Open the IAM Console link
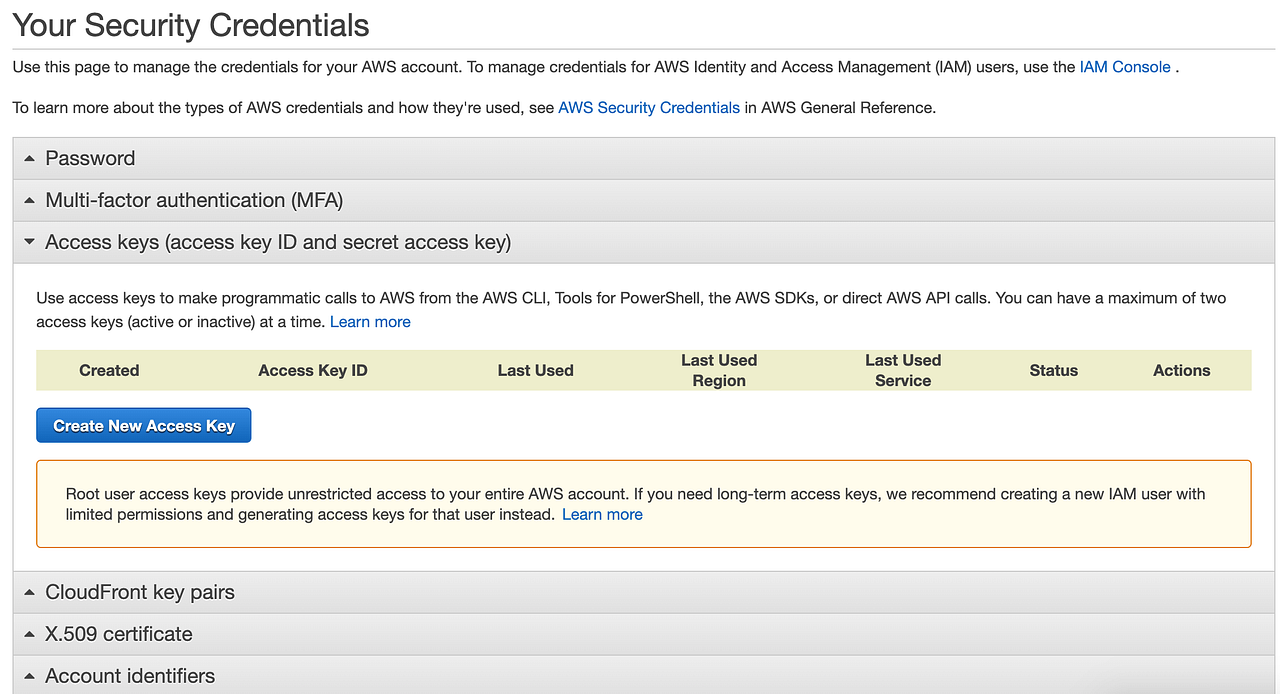 pyautogui.click(x=1125, y=67)
